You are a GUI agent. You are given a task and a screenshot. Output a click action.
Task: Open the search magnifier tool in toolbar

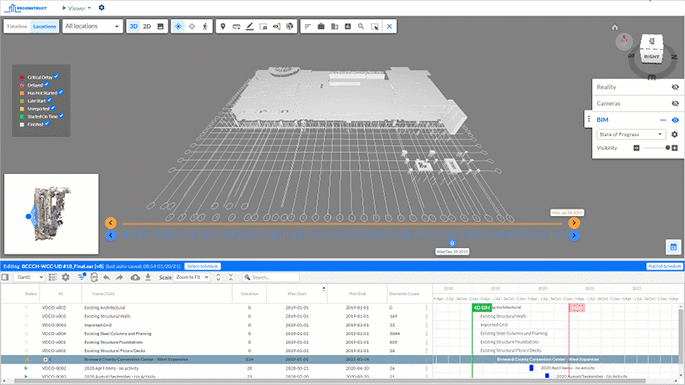tap(361, 27)
